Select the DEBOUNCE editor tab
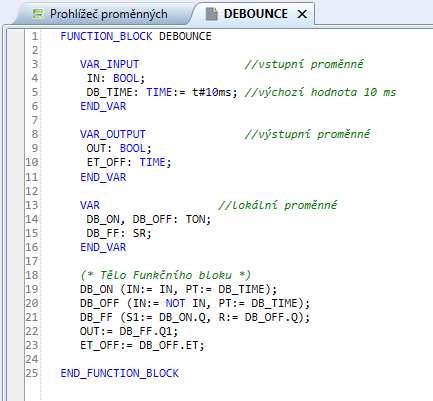Image resolution: width=433 pixels, height=401 pixels. (255, 14)
